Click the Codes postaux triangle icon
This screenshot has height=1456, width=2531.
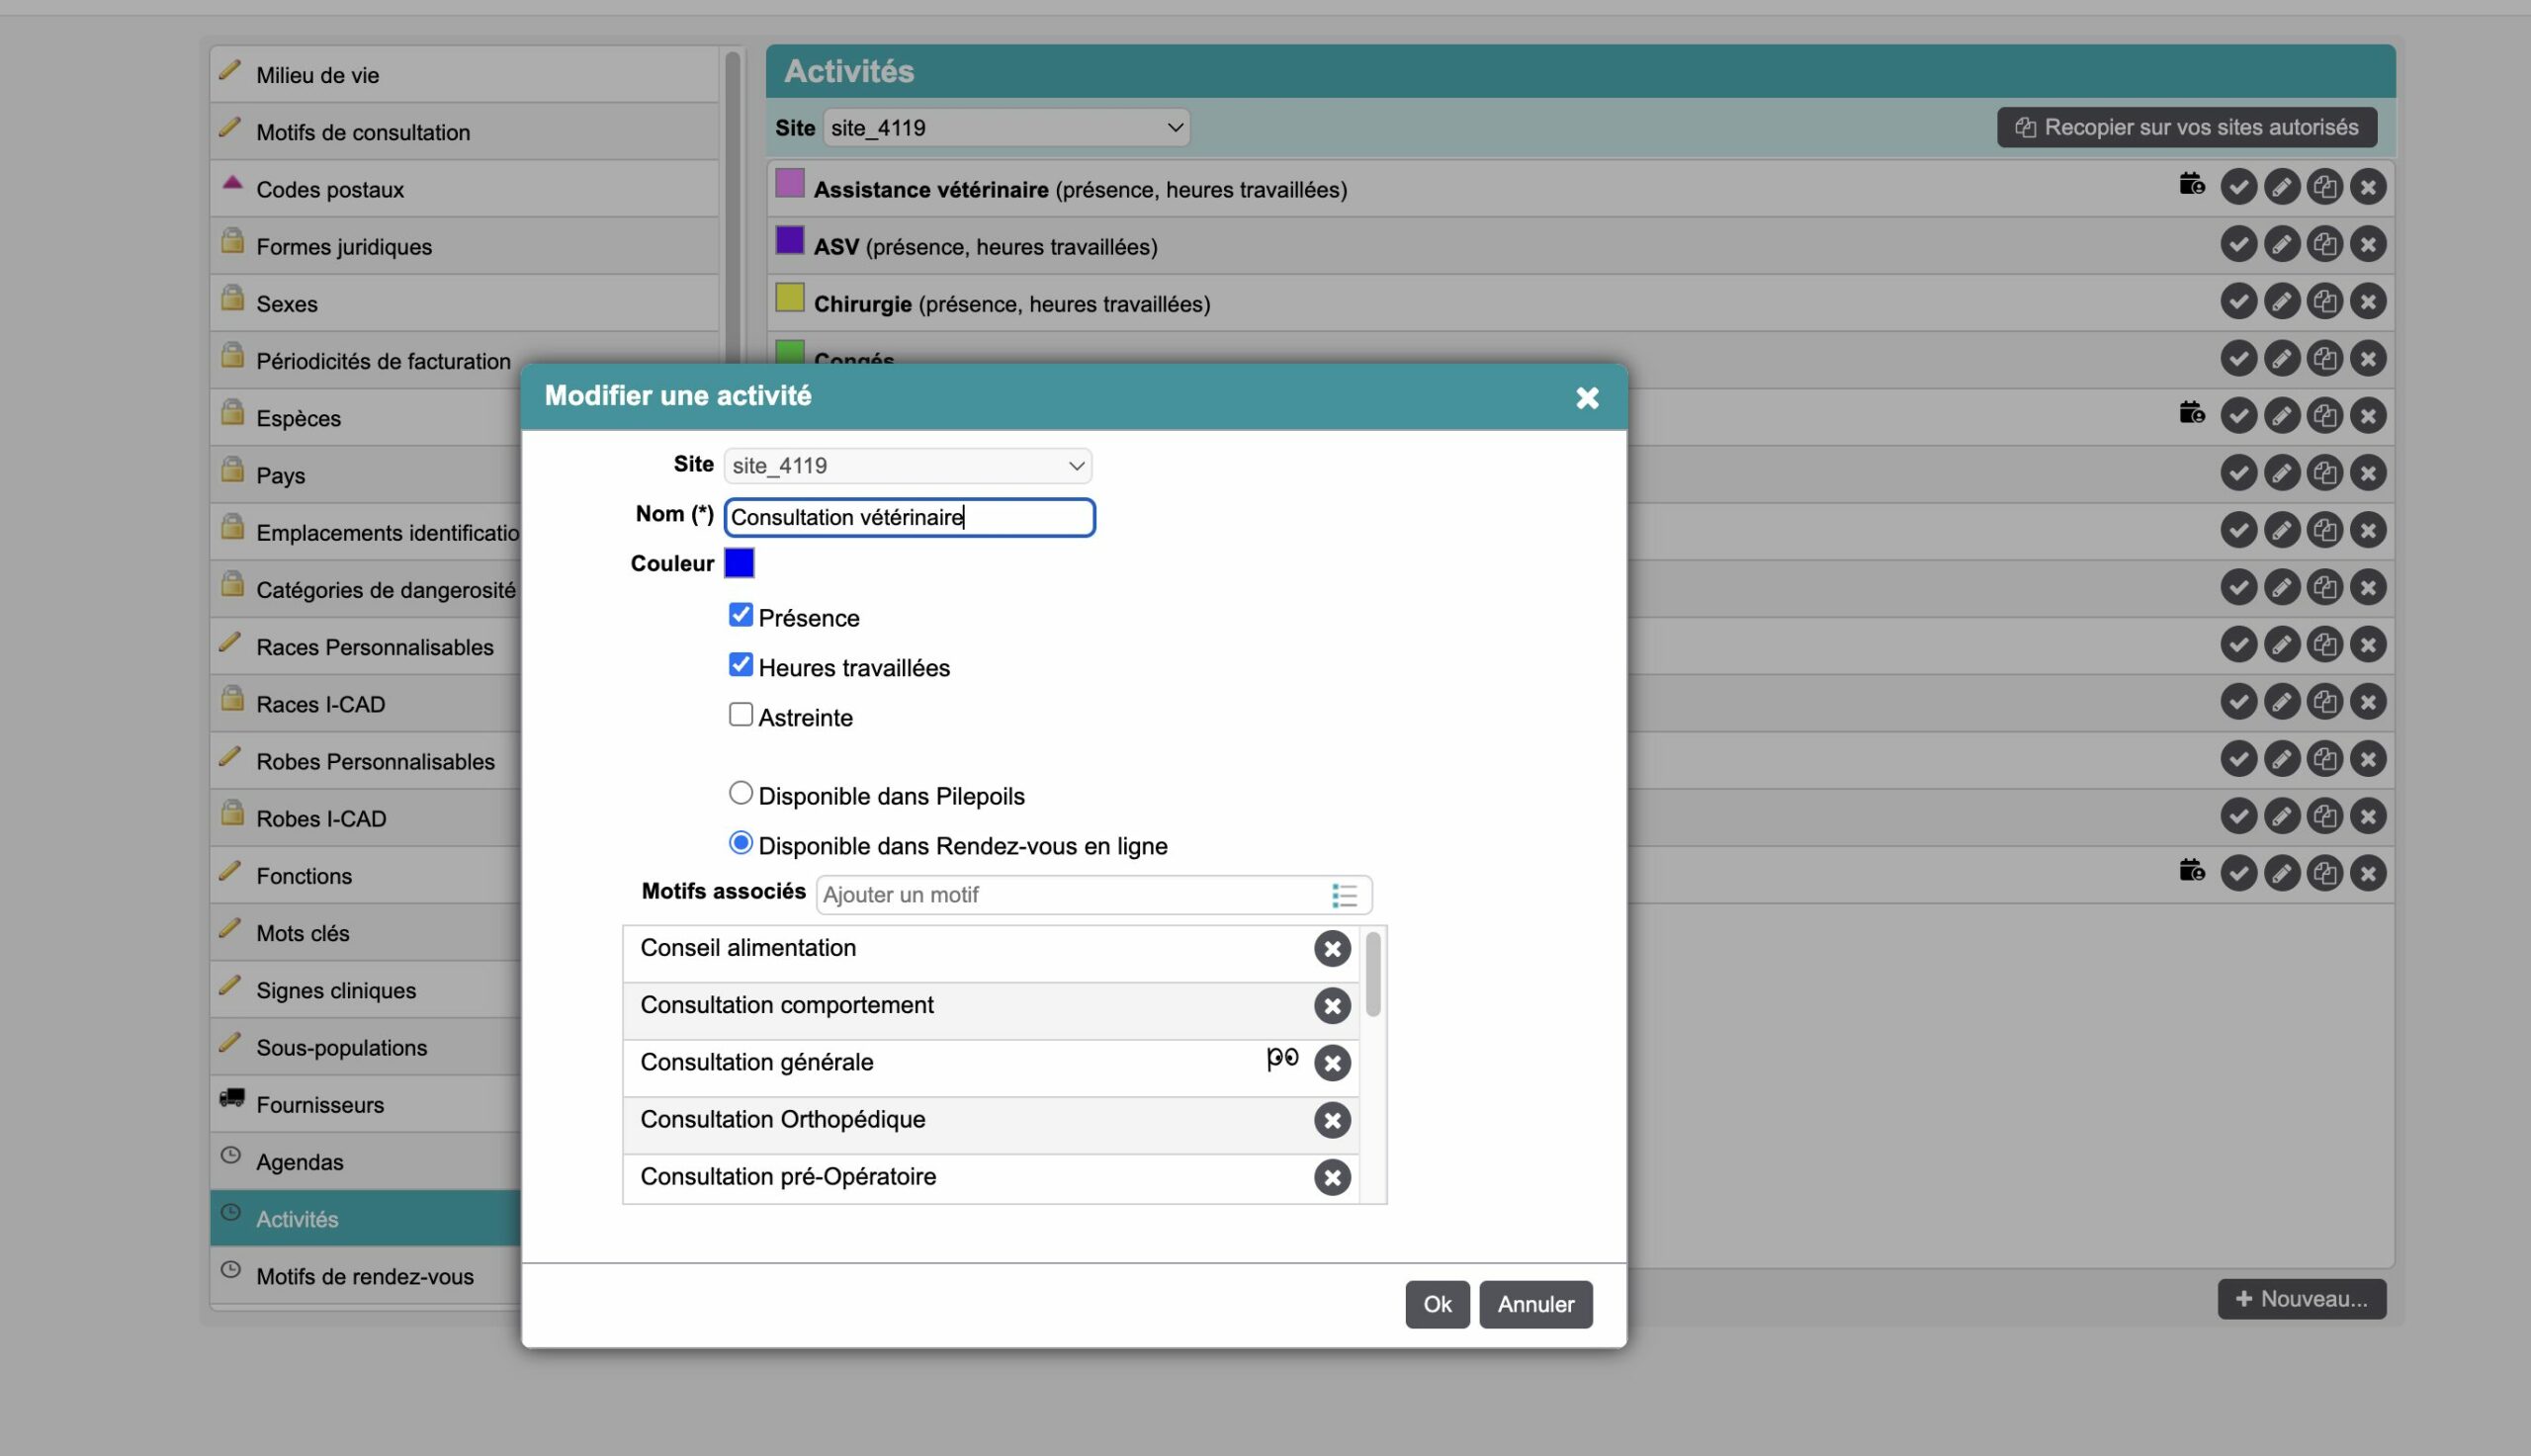(232, 182)
